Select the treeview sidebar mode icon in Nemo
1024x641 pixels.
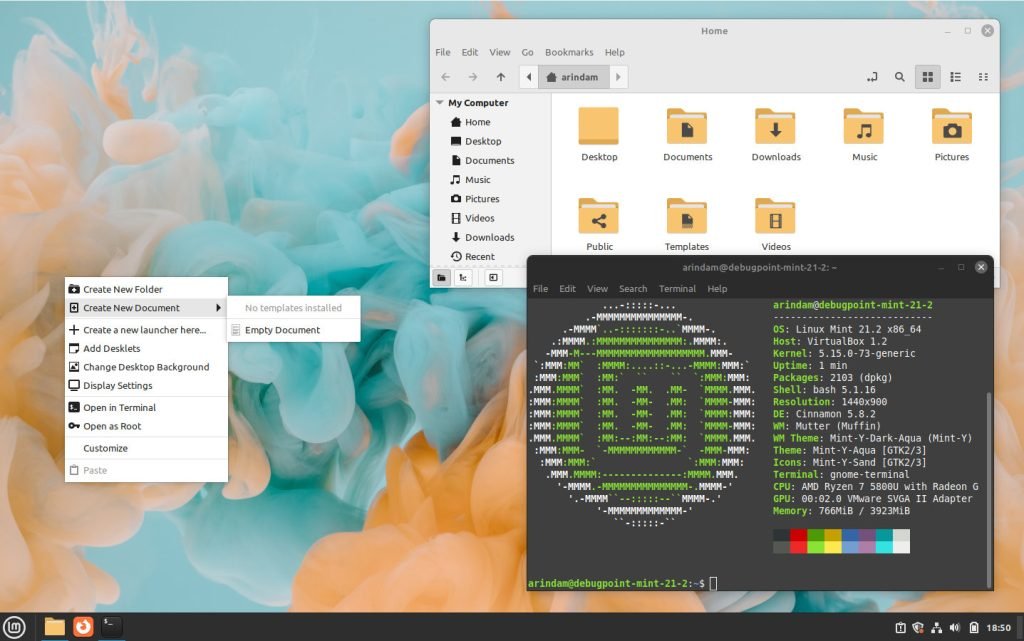[x=463, y=277]
